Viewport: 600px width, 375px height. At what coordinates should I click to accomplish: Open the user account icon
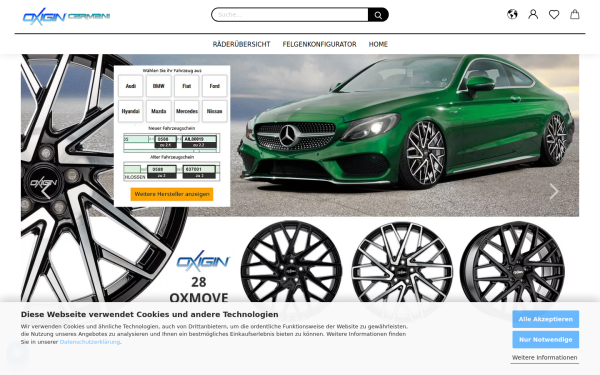(533, 15)
